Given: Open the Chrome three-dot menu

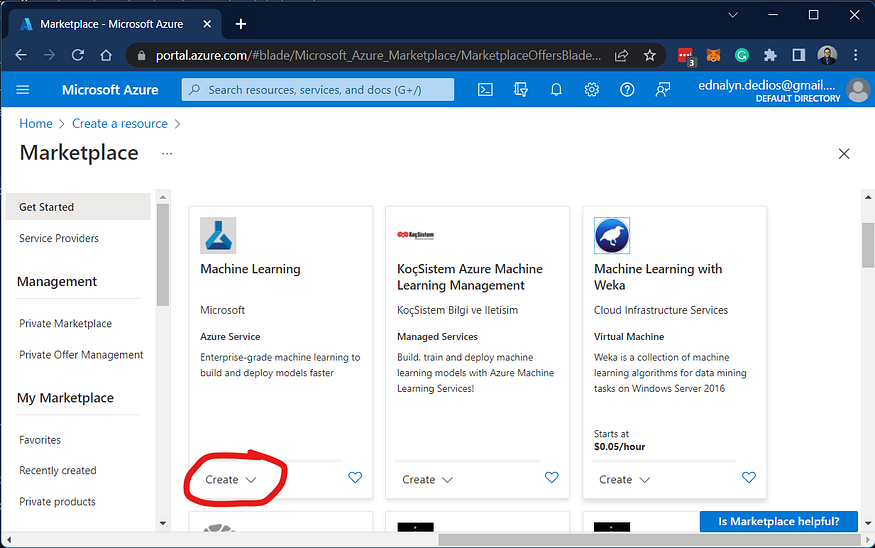Looking at the screenshot, I should pyautogui.click(x=855, y=55).
